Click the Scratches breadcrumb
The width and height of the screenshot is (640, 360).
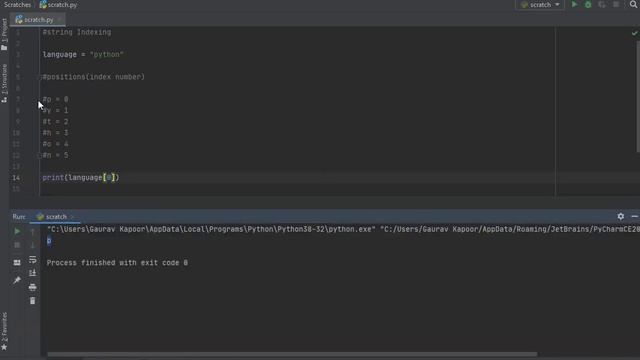click(18, 5)
